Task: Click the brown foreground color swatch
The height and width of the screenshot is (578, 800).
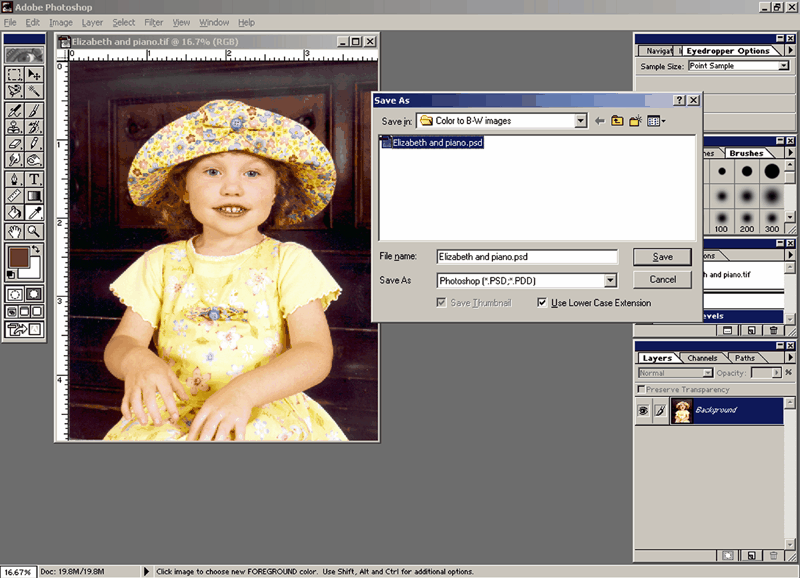Action: pos(18,258)
